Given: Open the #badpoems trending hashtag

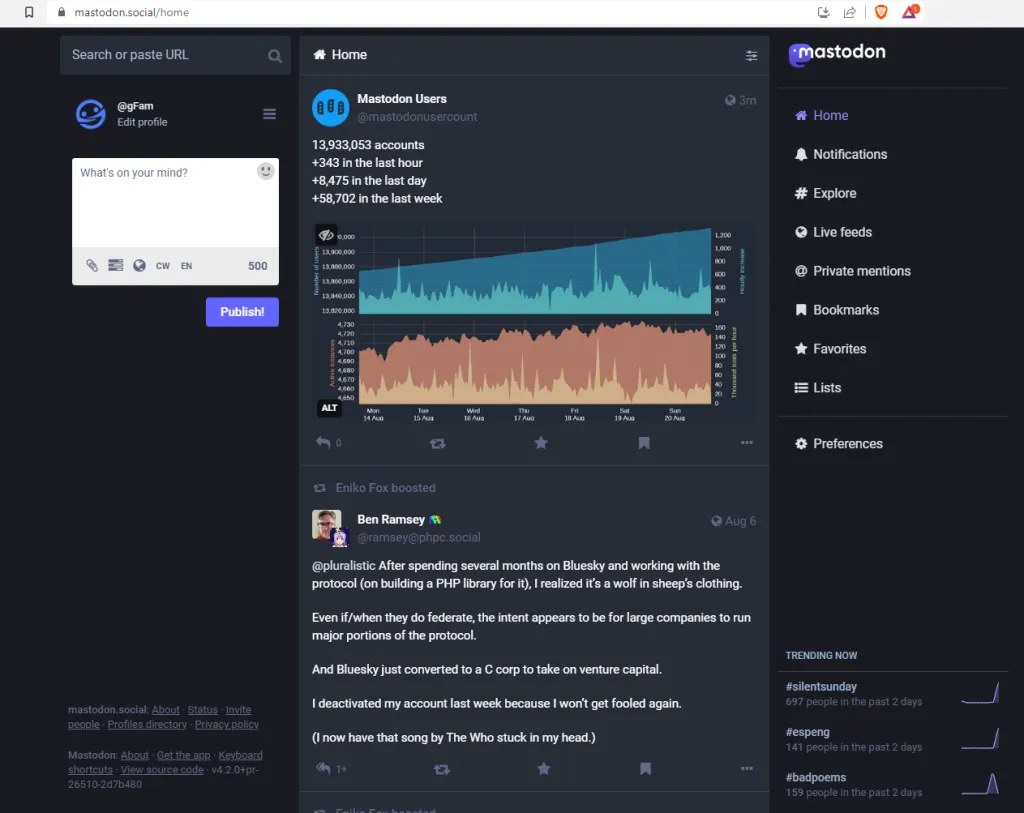Looking at the screenshot, I should coord(816,777).
